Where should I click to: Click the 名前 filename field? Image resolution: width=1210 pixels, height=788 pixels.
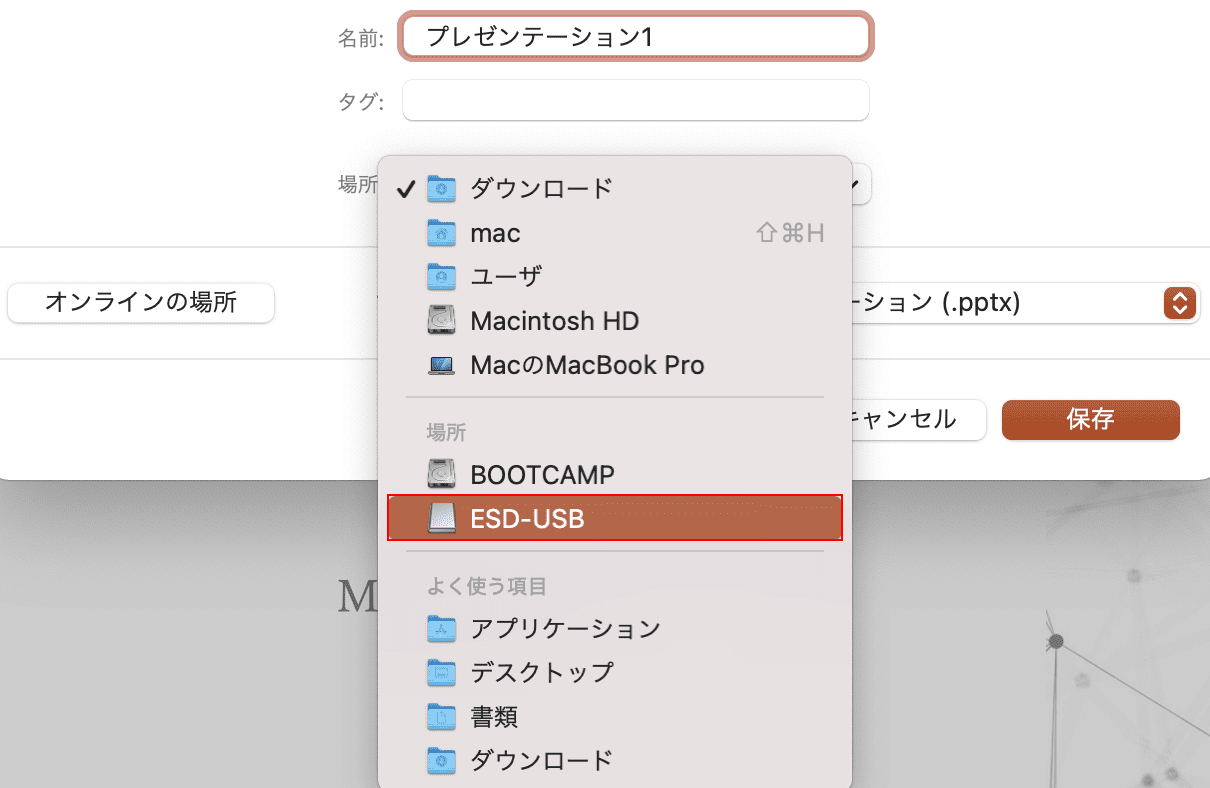coord(636,37)
